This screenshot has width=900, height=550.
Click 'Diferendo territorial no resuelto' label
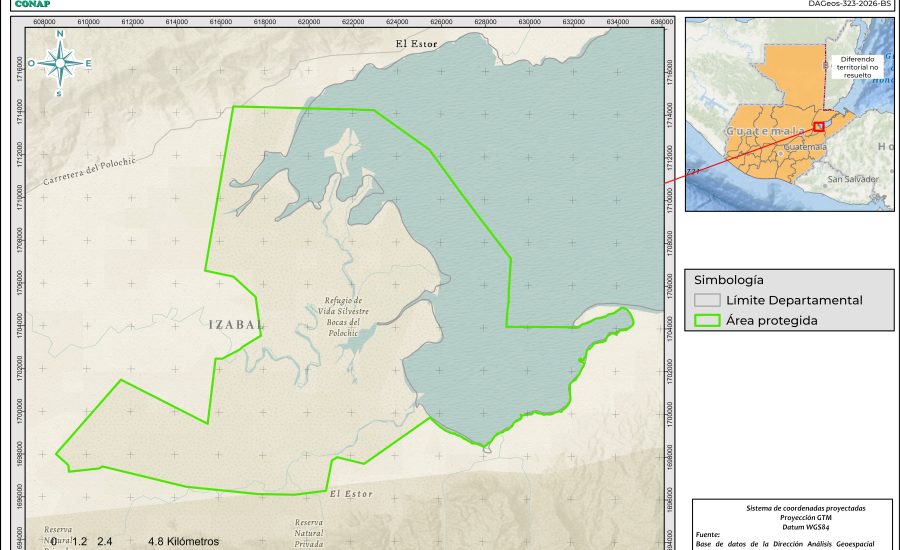[x=859, y=67]
